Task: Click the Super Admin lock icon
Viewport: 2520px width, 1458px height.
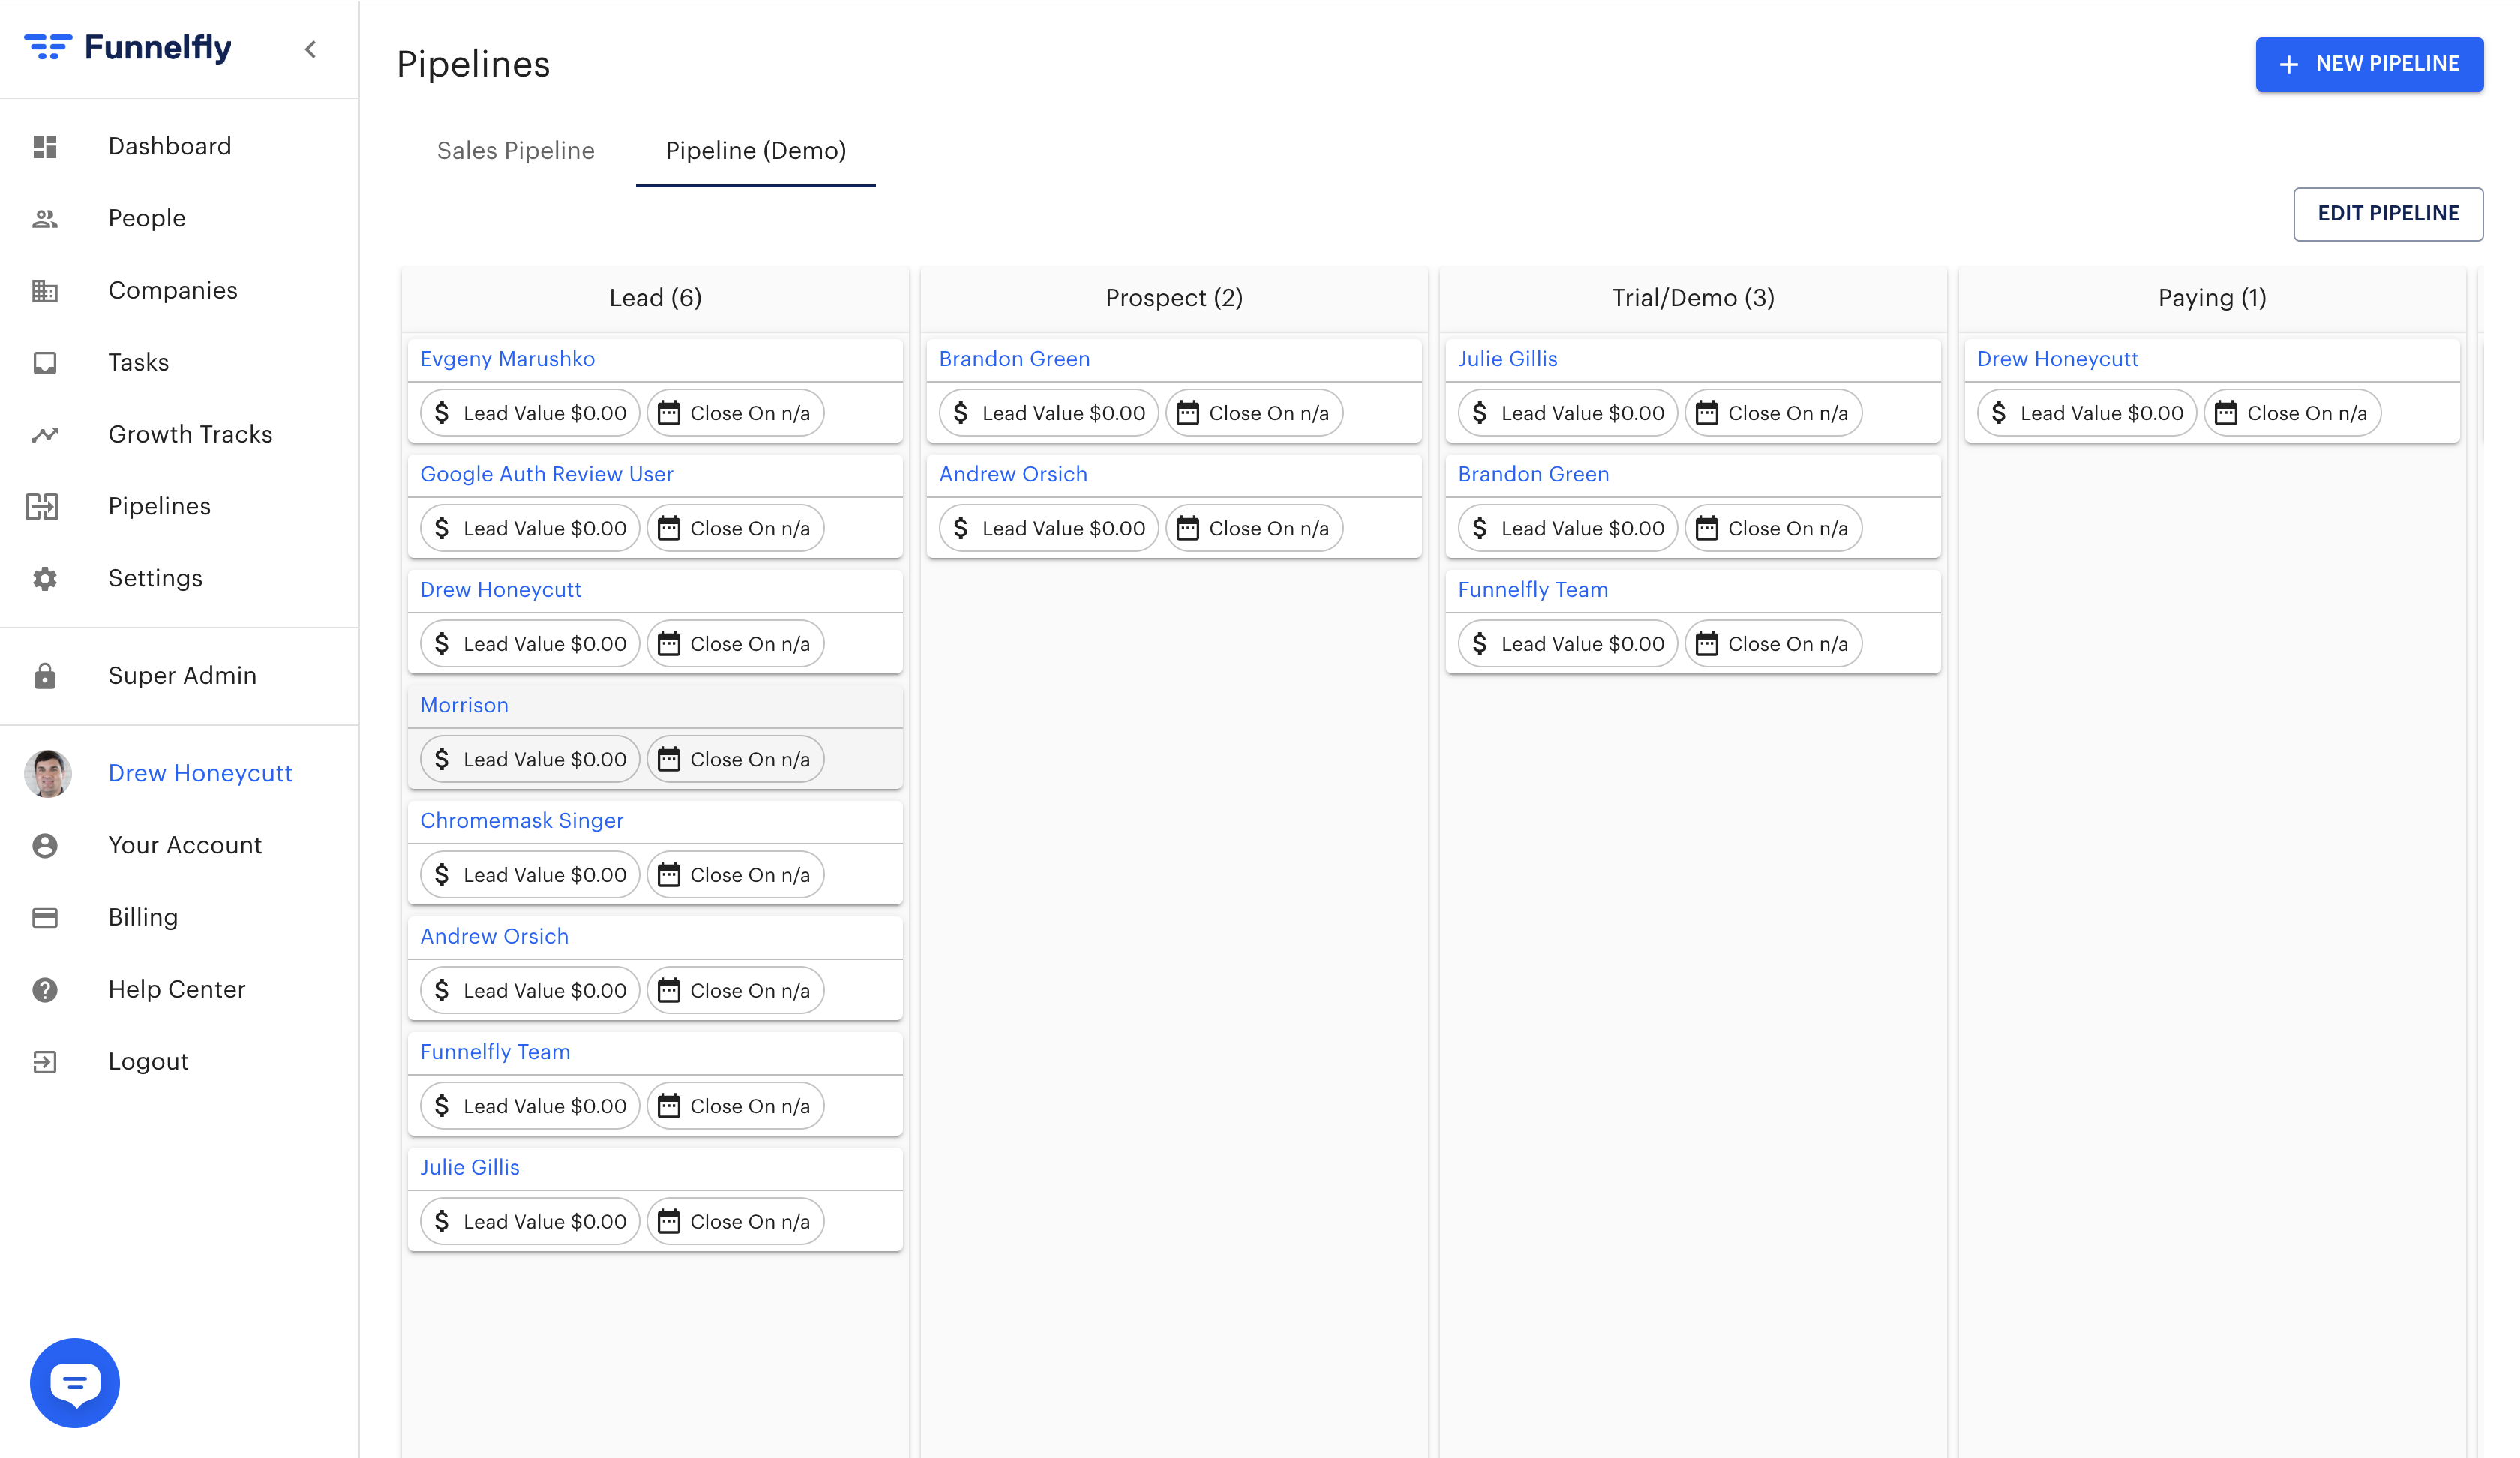Action: pyautogui.click(x=45, y=676)
